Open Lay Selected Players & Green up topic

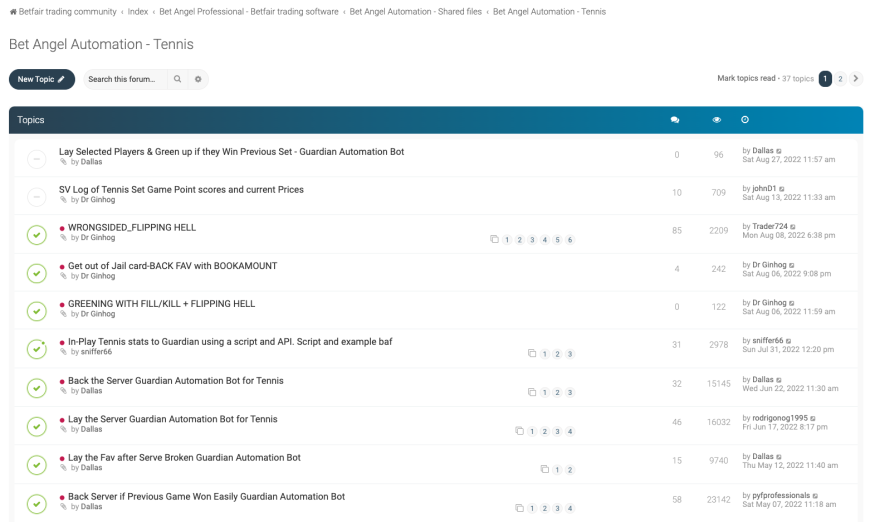pyautogui.click(x=231, y=151)
